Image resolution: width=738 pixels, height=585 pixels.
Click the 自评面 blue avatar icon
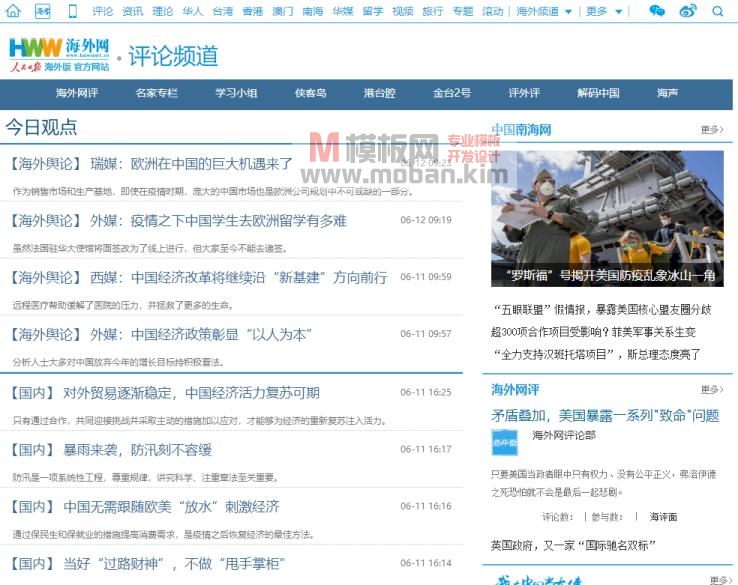(x=505, y=442)
